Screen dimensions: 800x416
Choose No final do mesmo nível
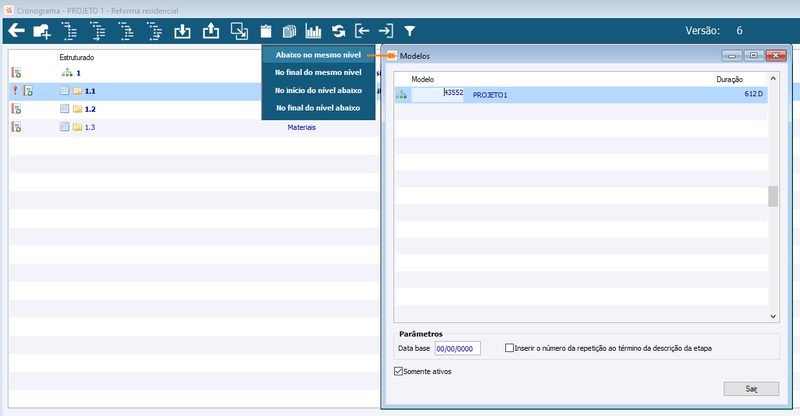[318, 72]
